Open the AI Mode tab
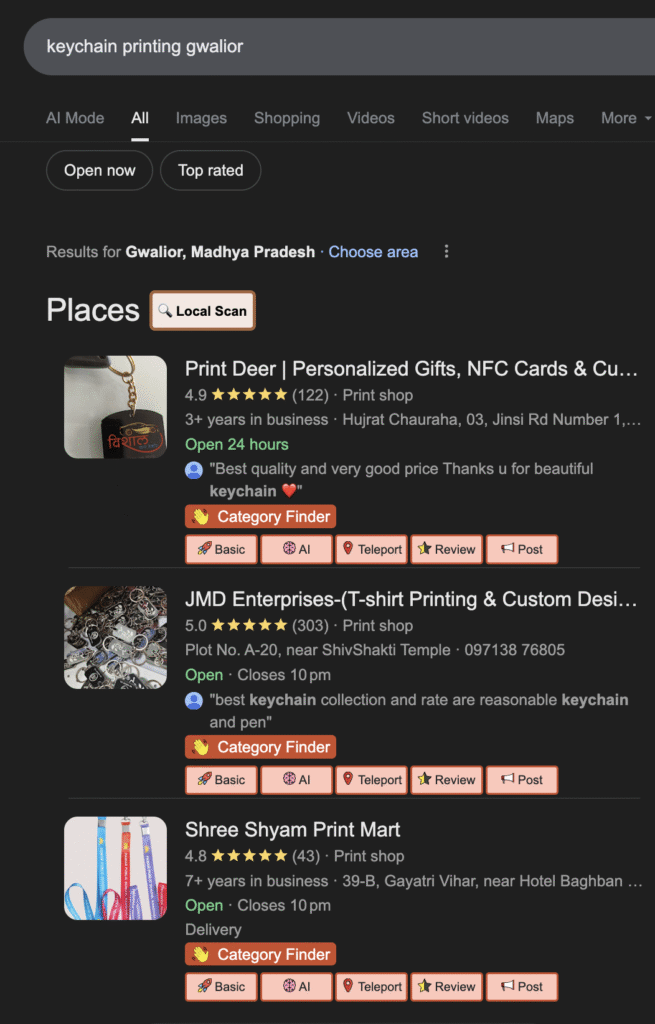655x1024 pixels. tap(75, 118)
